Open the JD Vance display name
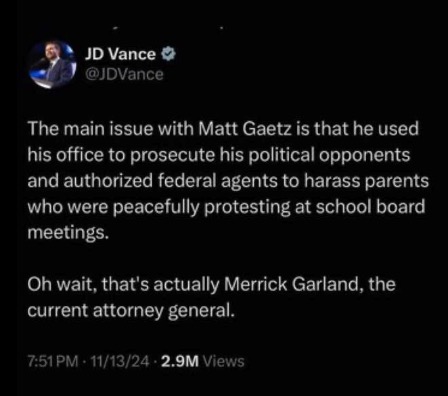The height and width of the screenshot is (396, 448). 121,54
